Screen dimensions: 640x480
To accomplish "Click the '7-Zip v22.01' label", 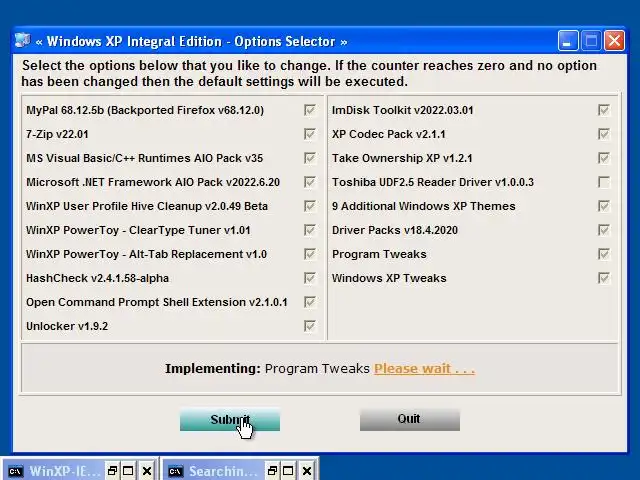I will (x=57, y=134).
